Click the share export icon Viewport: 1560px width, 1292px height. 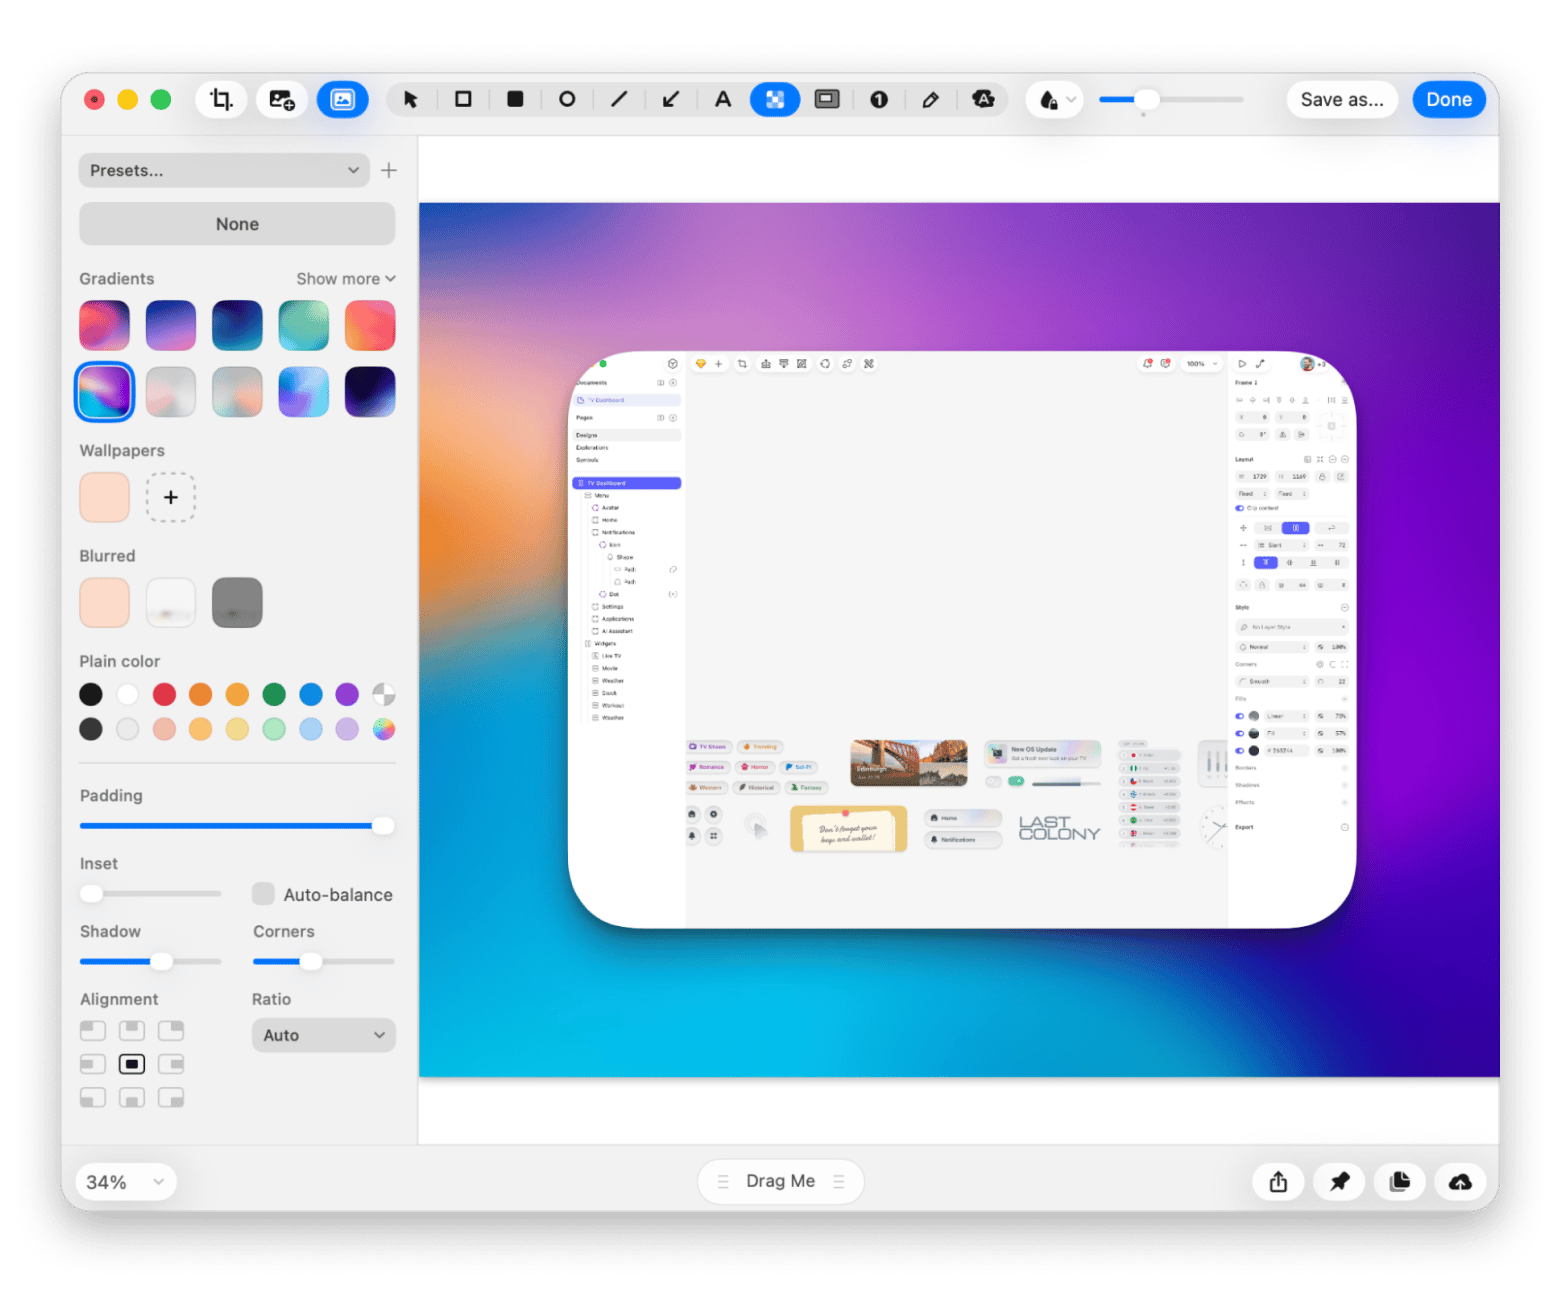pyautogui.click(x=1278, y=1182)
